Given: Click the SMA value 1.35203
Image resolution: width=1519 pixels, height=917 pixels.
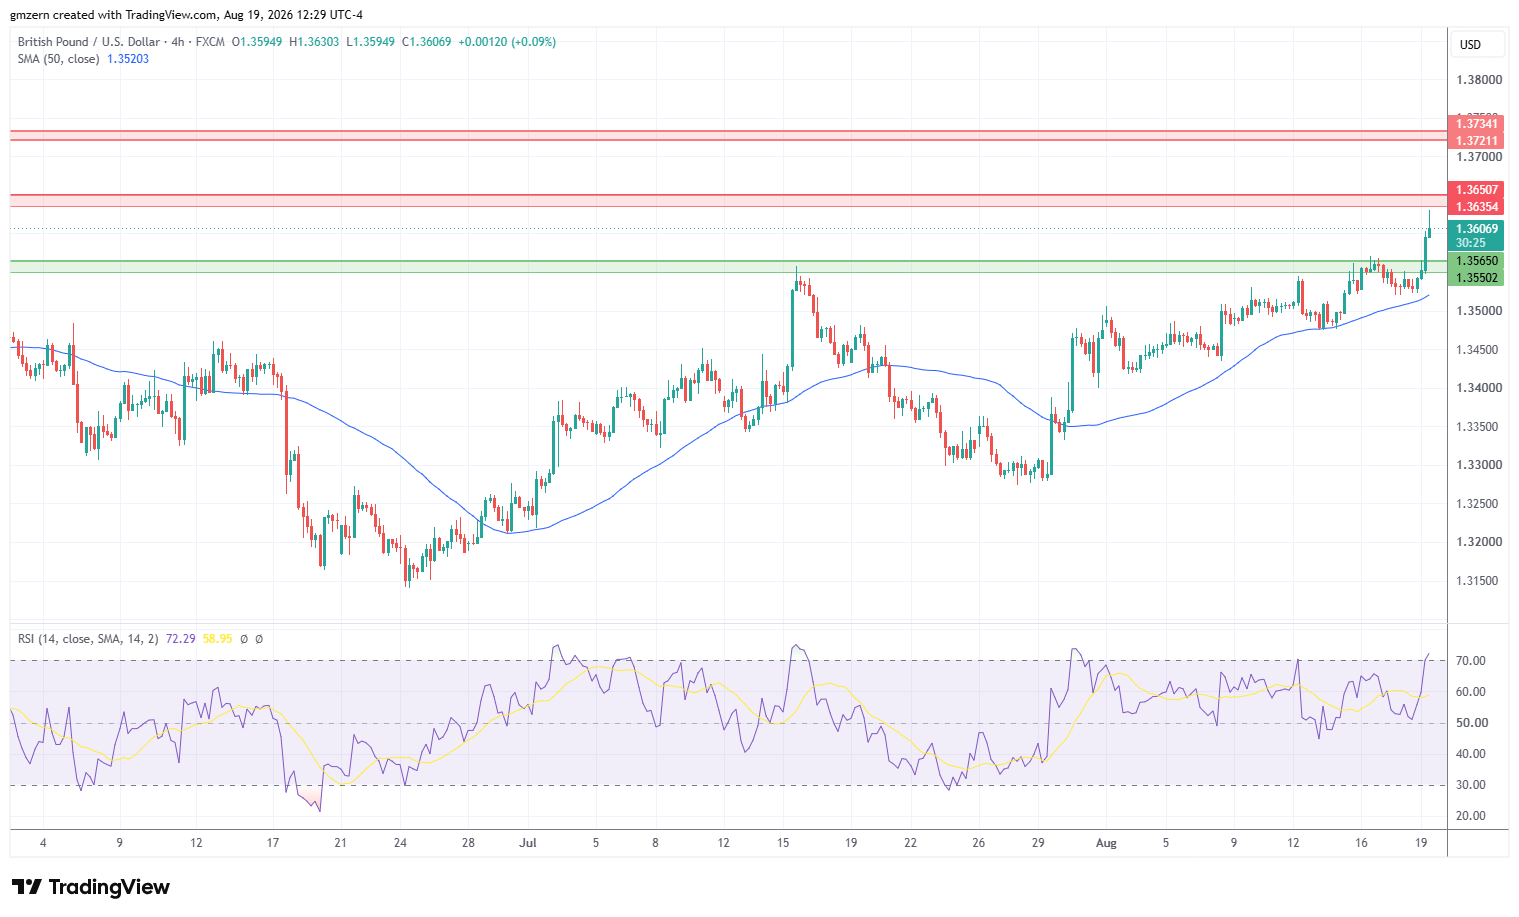Looking at the screenshot, I should (128, 59).
